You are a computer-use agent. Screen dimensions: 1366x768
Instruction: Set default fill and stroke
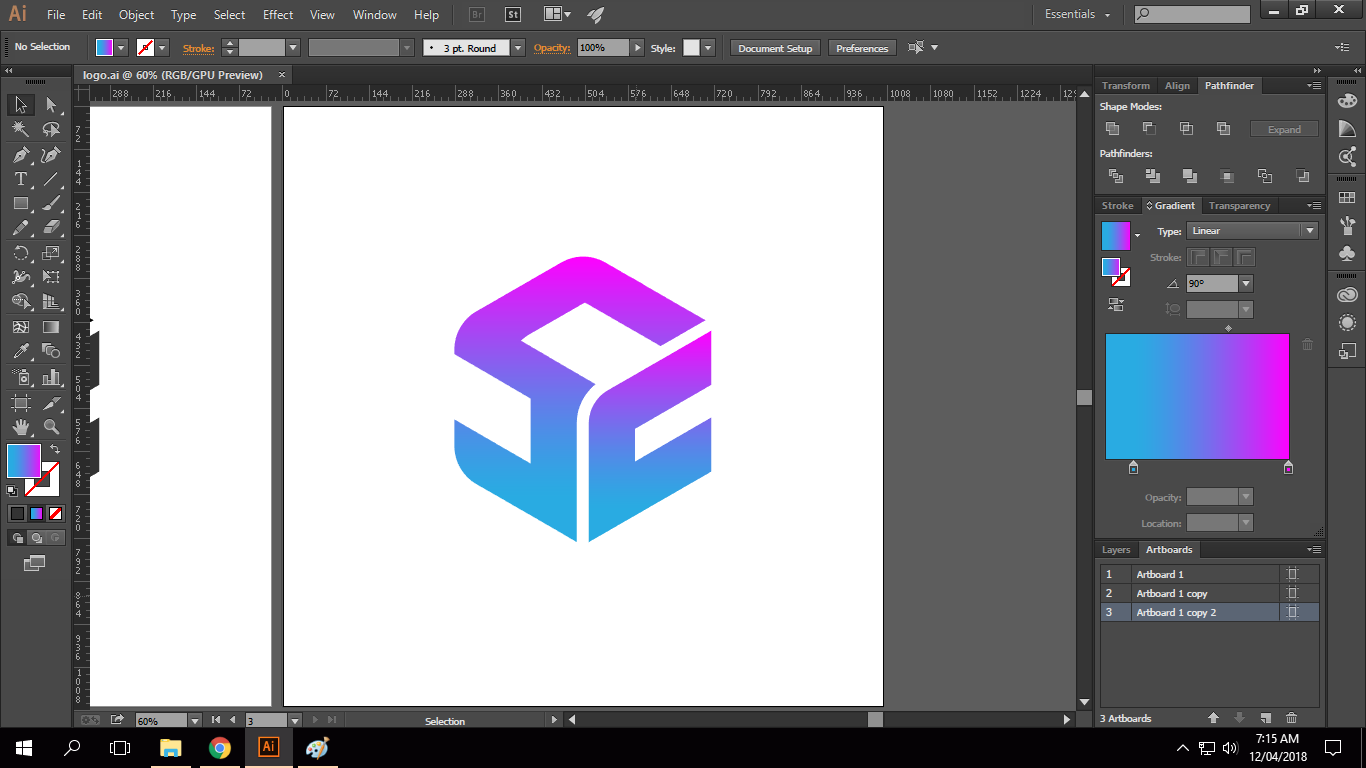coord(12,490)
